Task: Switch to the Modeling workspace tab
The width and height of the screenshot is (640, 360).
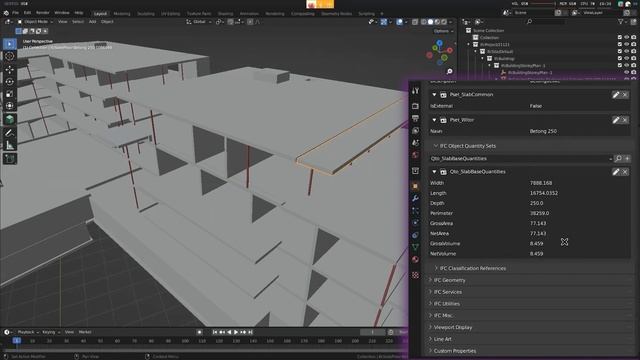Action: [x=122, y=13]
